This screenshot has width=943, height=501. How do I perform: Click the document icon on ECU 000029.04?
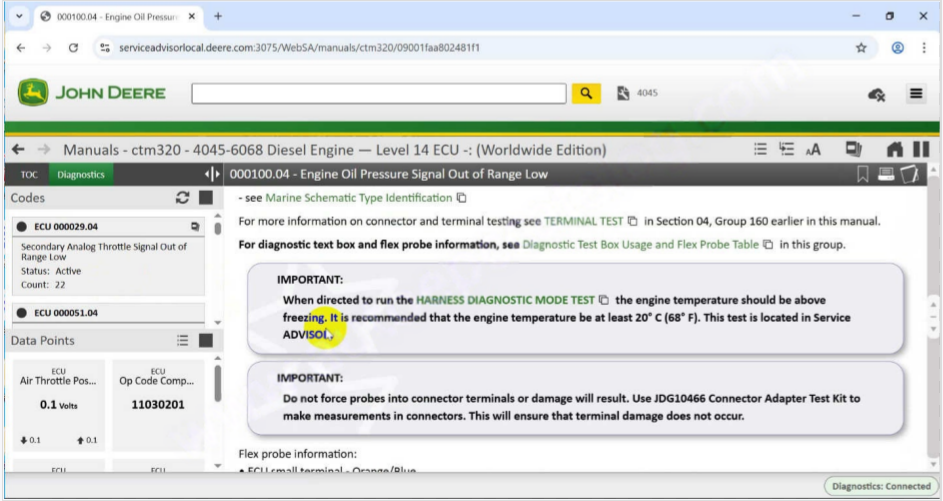195,227
